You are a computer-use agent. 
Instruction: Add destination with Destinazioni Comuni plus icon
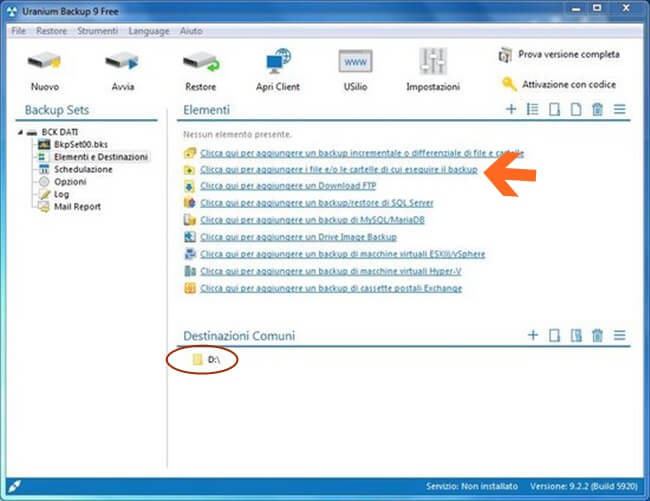533,335
